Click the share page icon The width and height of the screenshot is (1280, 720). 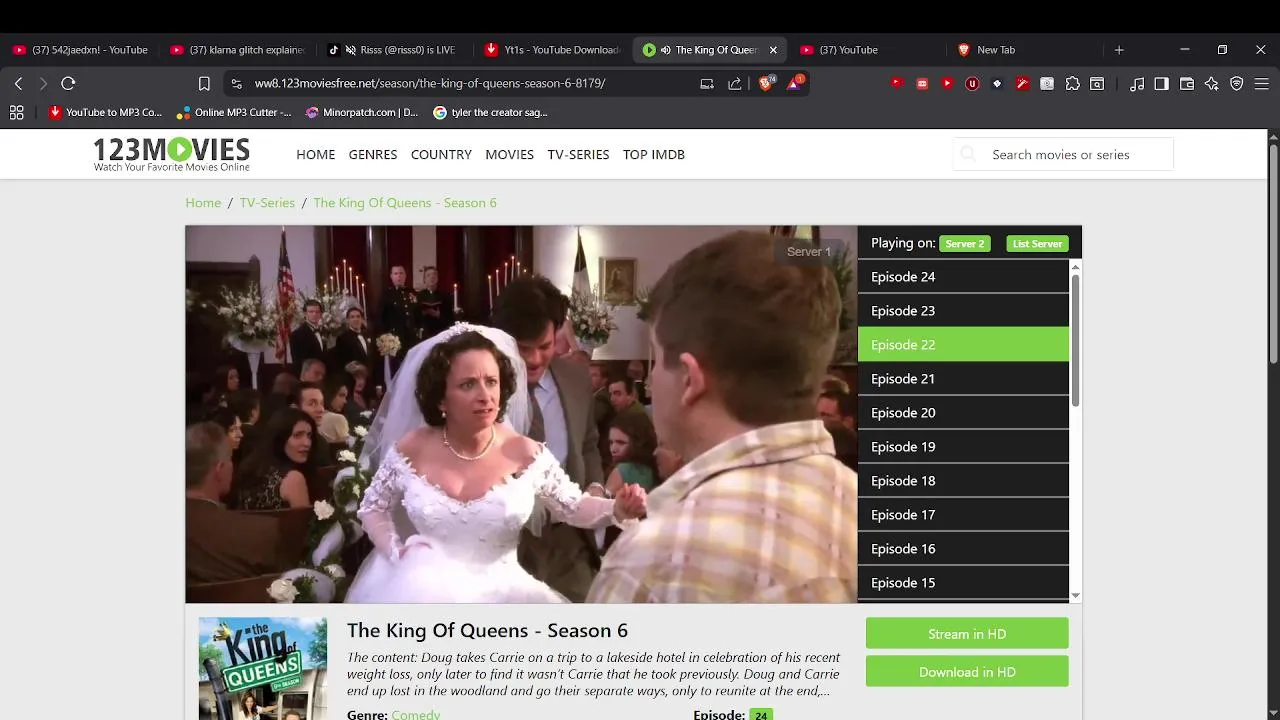click(735, 84)
